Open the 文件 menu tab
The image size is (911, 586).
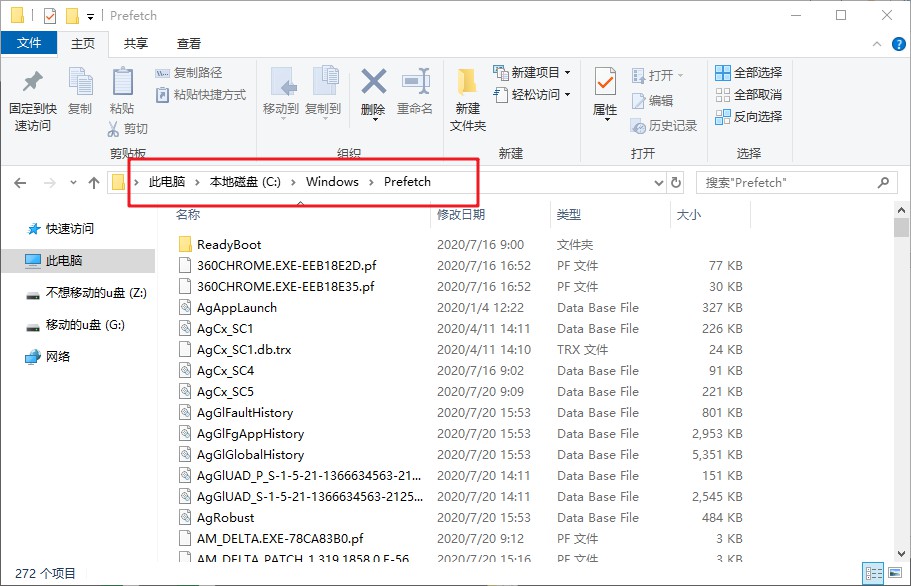(29, 43)
